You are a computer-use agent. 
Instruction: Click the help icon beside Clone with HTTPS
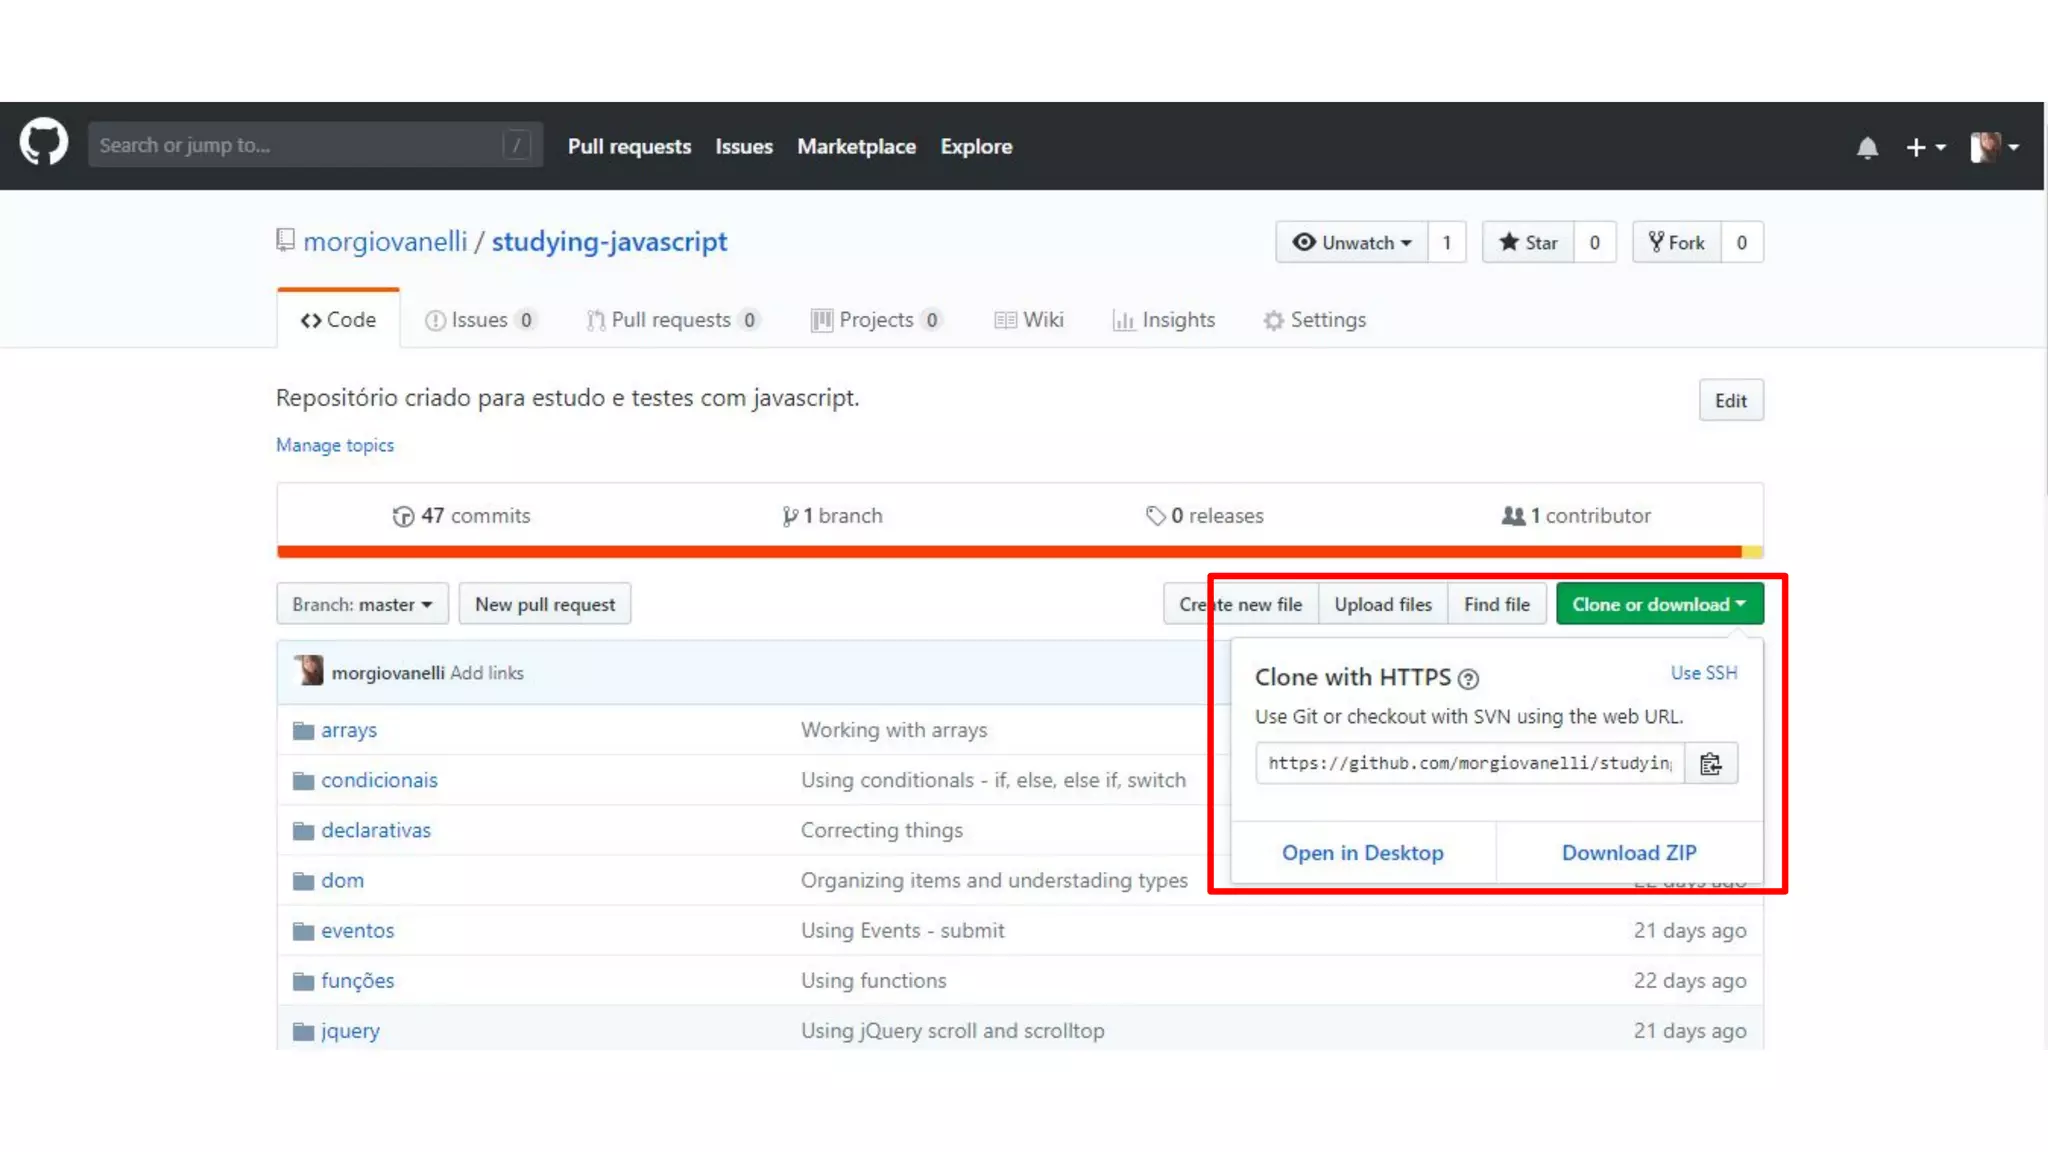[x=1468, y=679]
